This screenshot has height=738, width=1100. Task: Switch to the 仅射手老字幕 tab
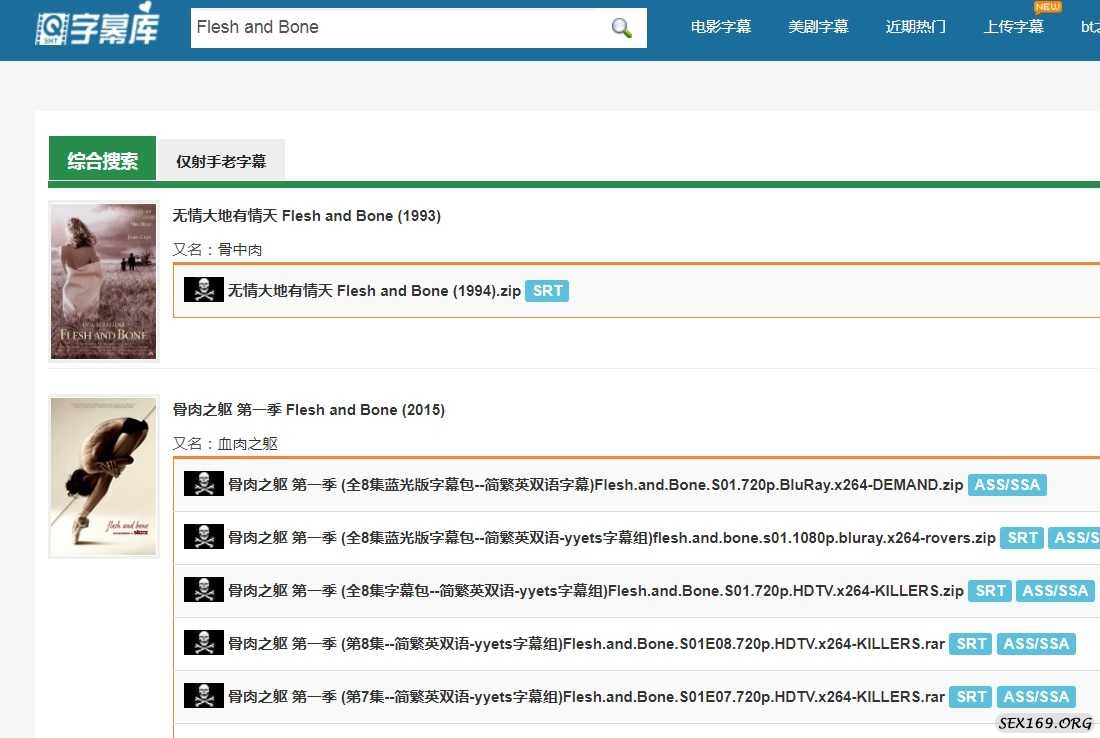pyautogui.click(x=221, y=161)
